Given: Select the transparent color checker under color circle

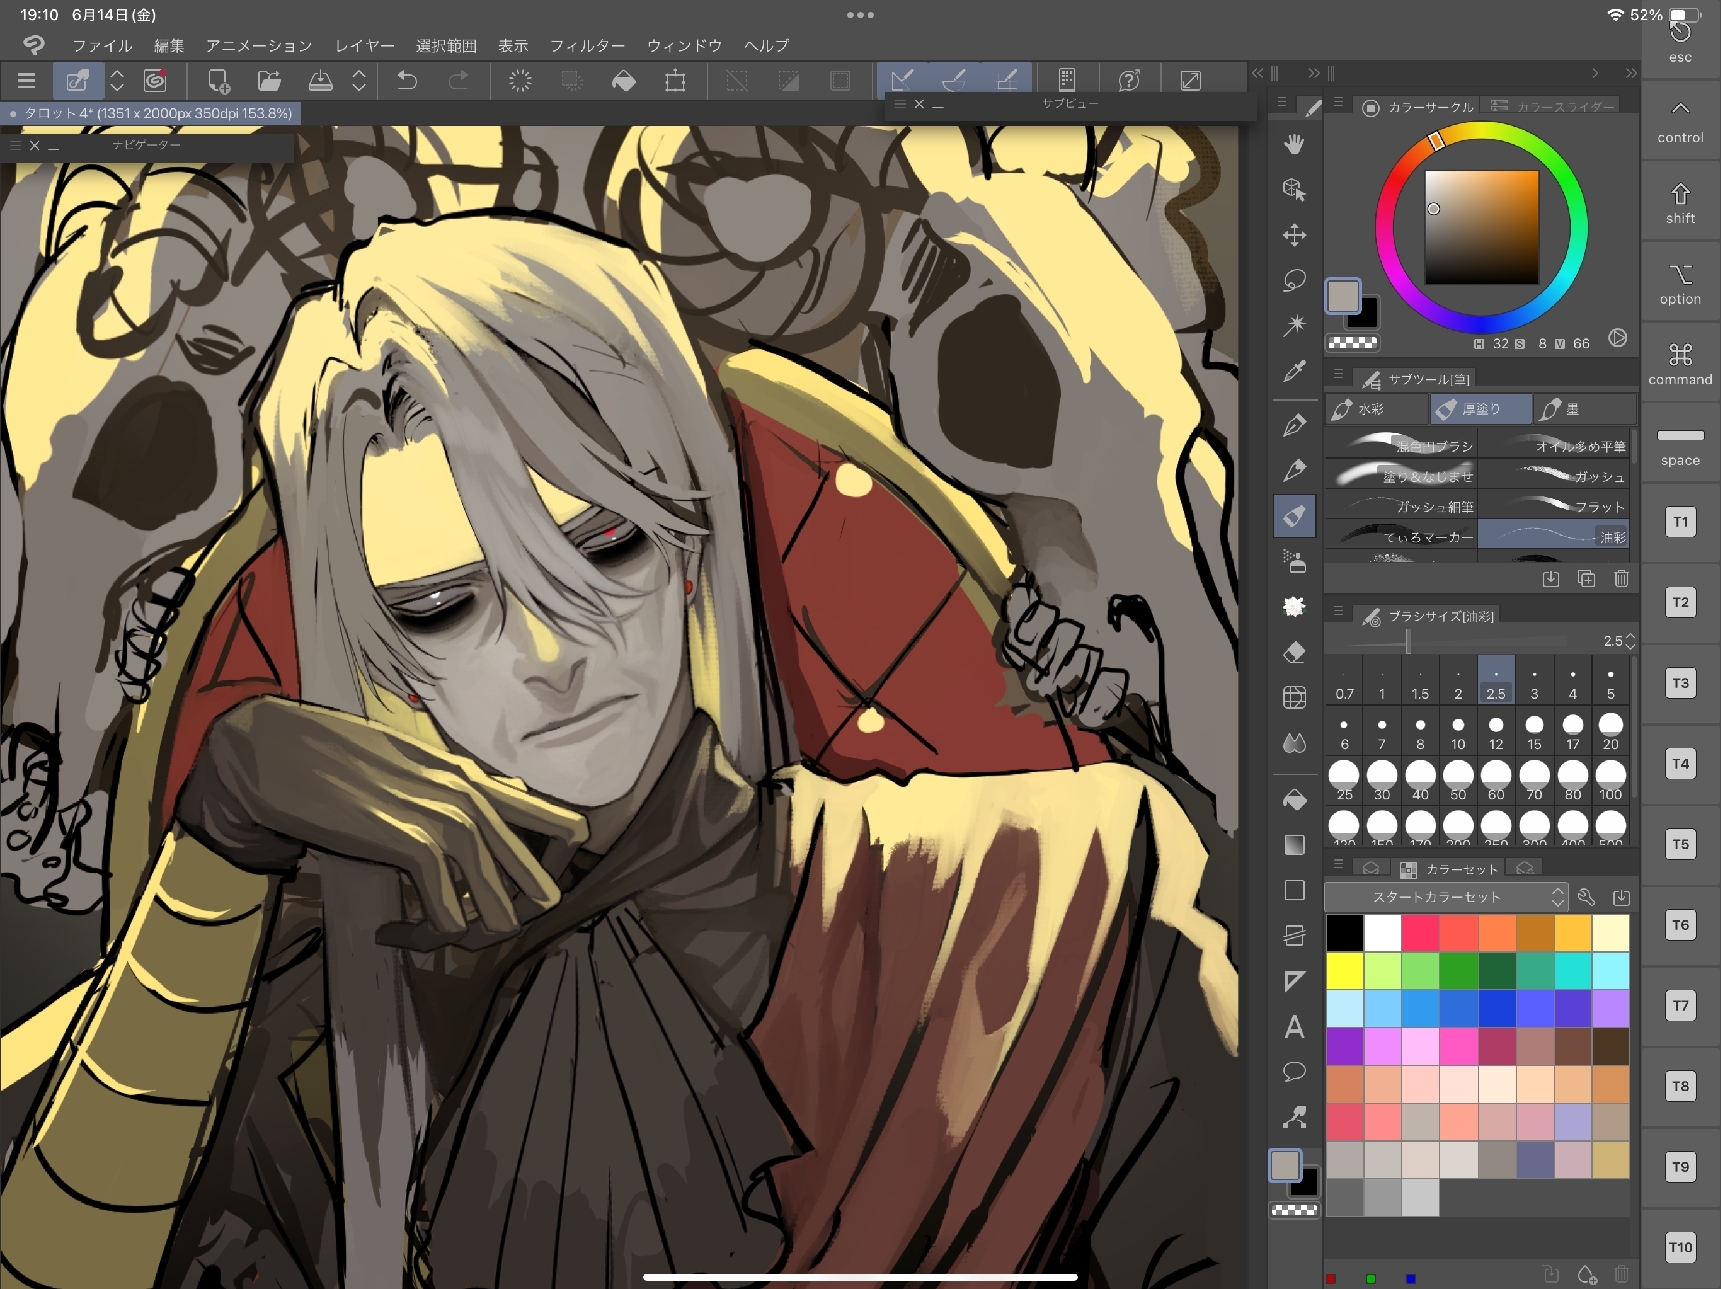Looking at the screenshot, I should click(1352, 343).
